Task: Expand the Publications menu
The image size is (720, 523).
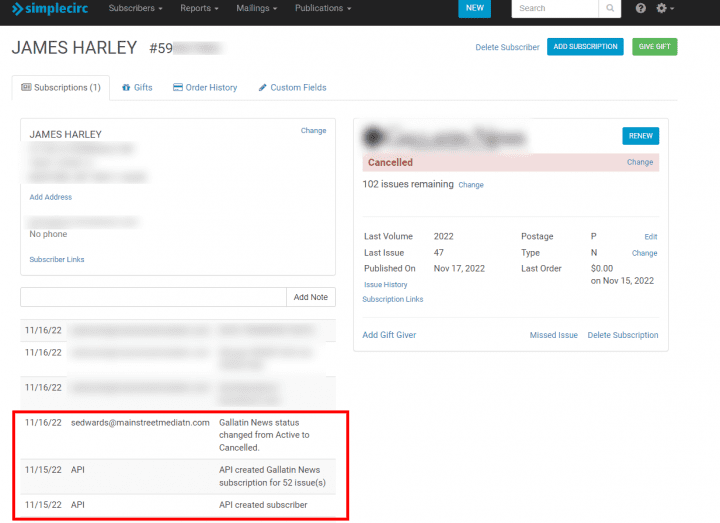Action: click(323, 8)
